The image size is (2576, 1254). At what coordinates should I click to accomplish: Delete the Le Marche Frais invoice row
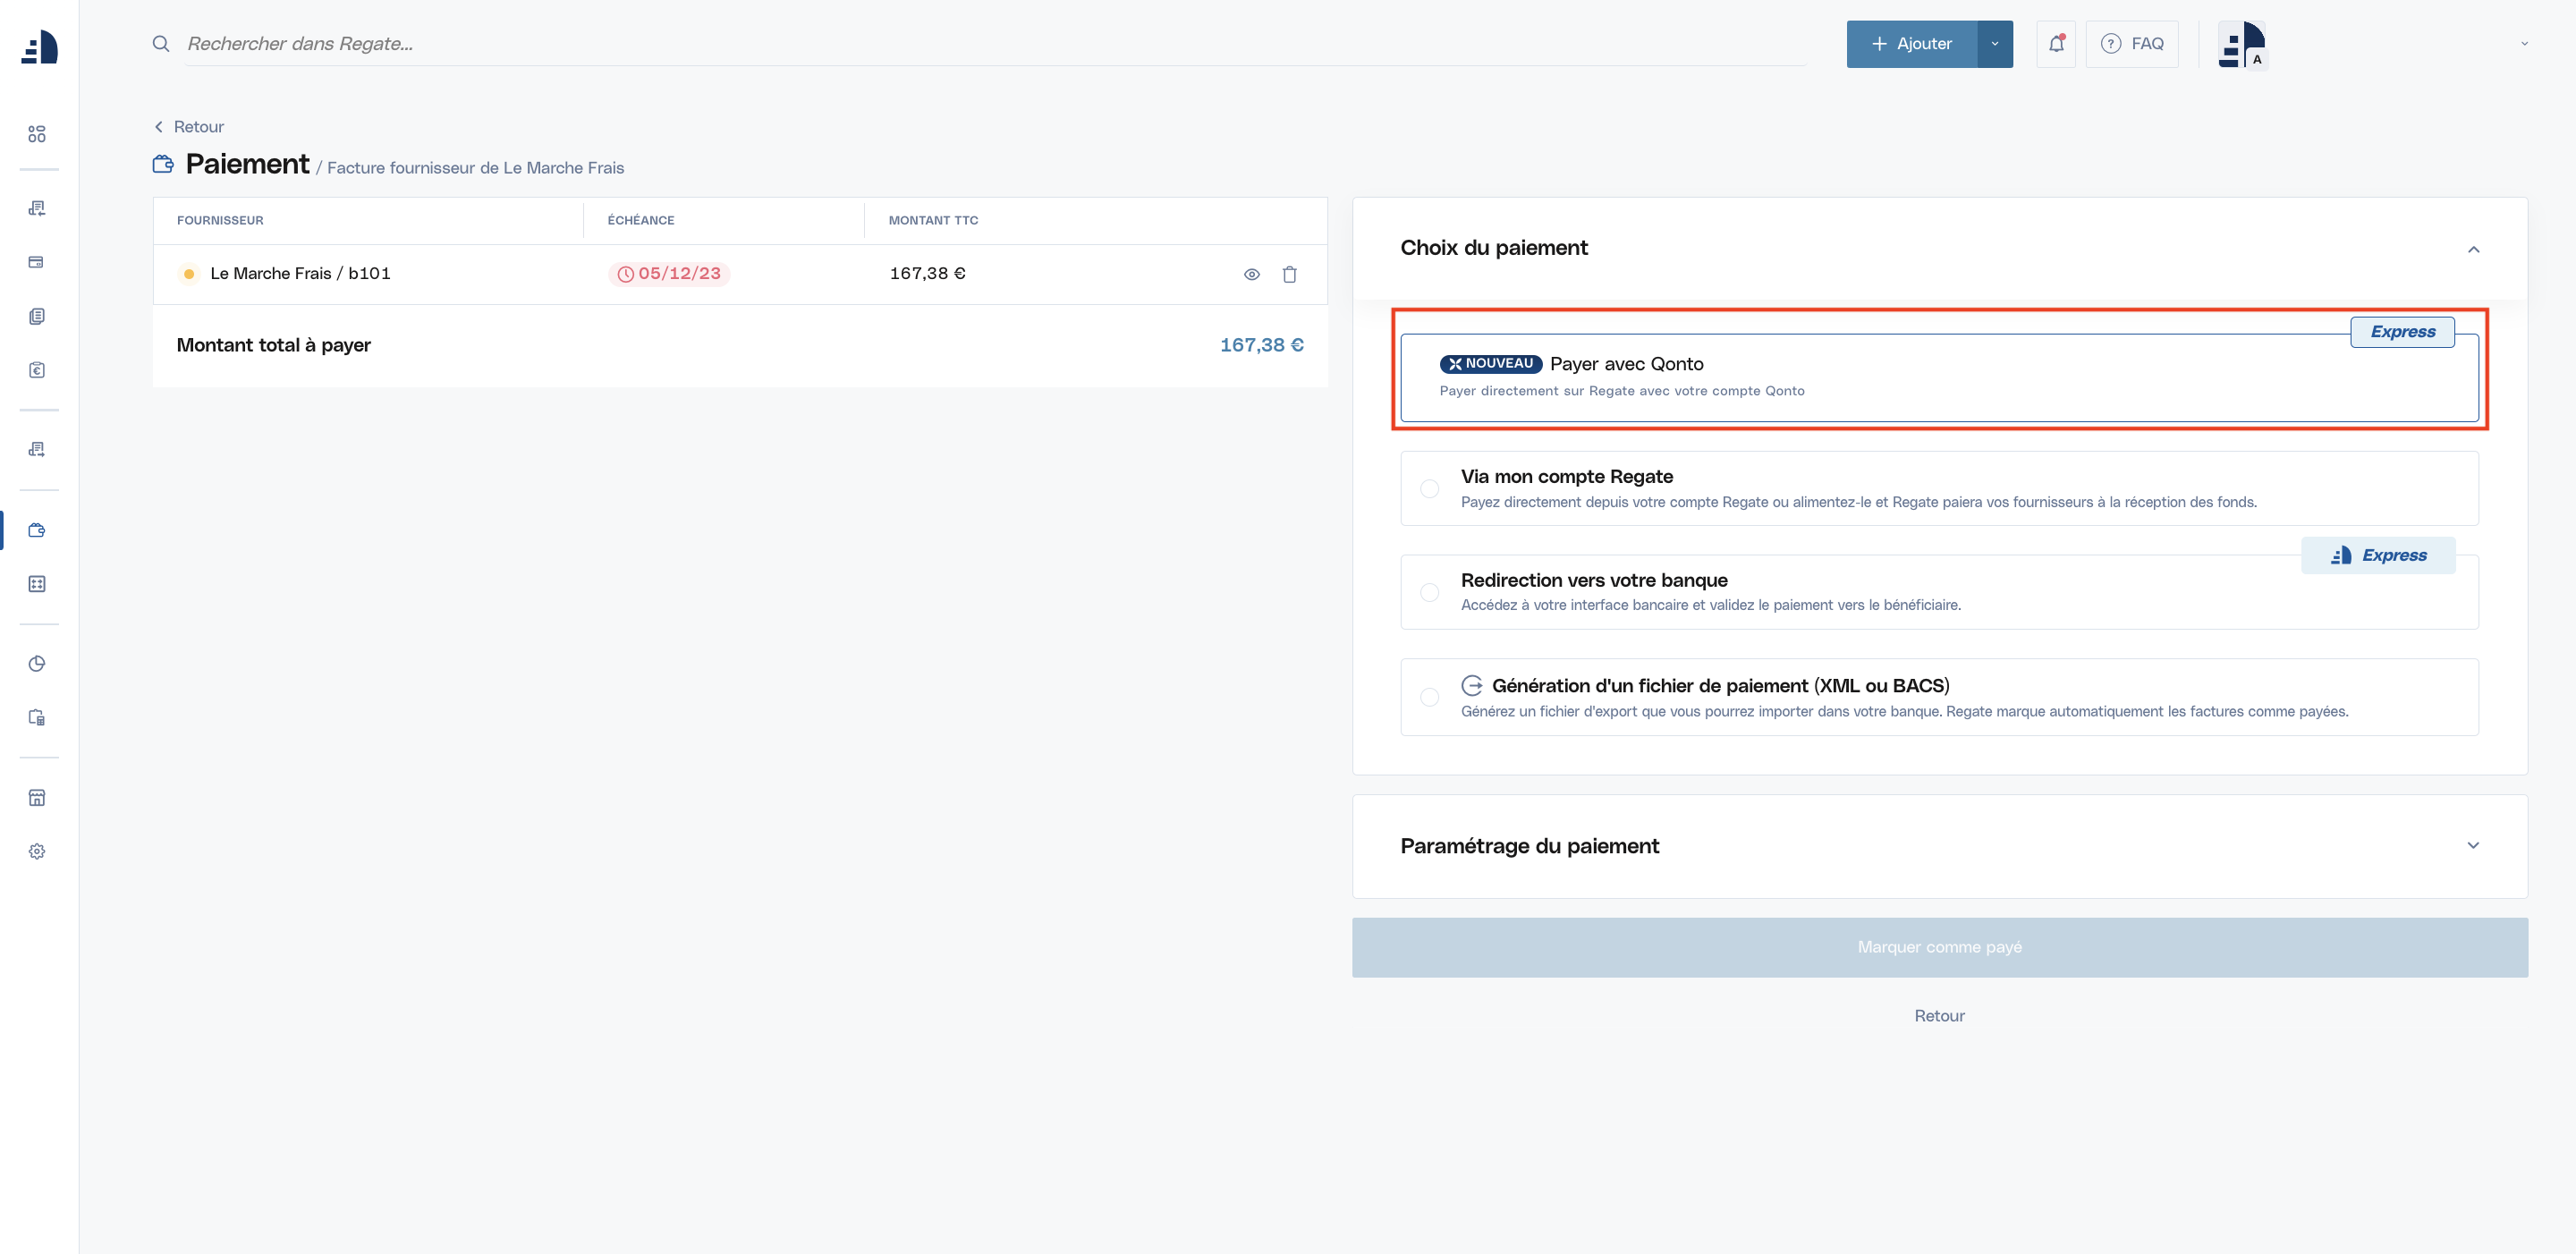pyautogui.click(x=1290, y=274)
